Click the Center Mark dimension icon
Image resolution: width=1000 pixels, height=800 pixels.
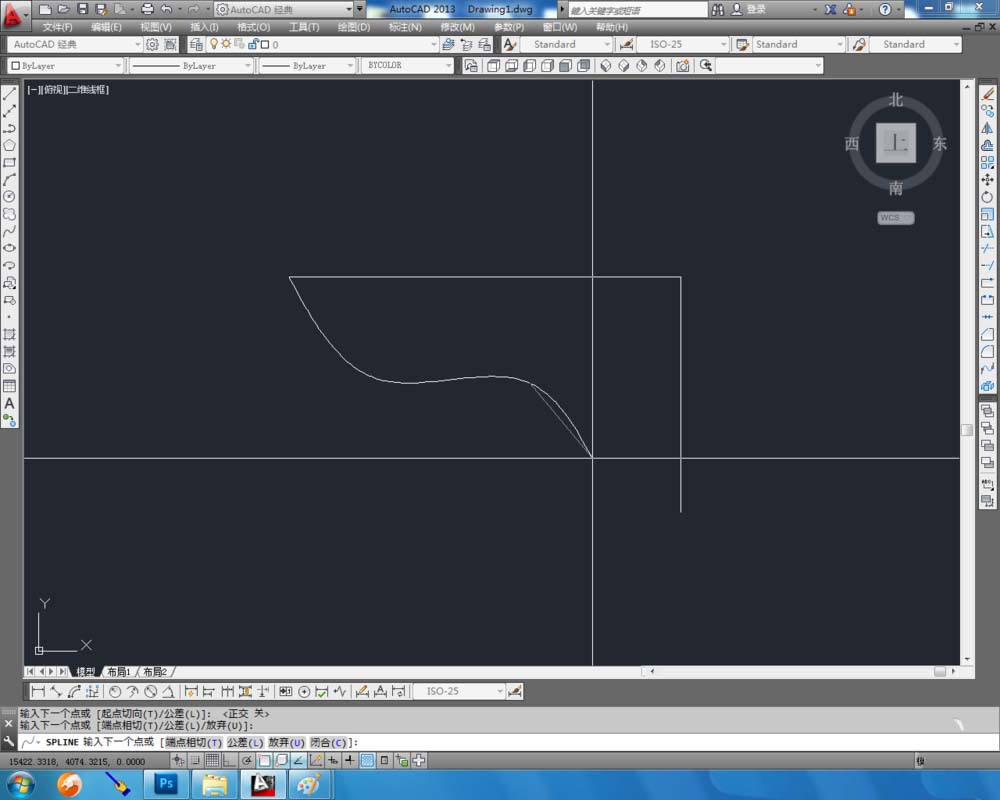coord(304,692)
